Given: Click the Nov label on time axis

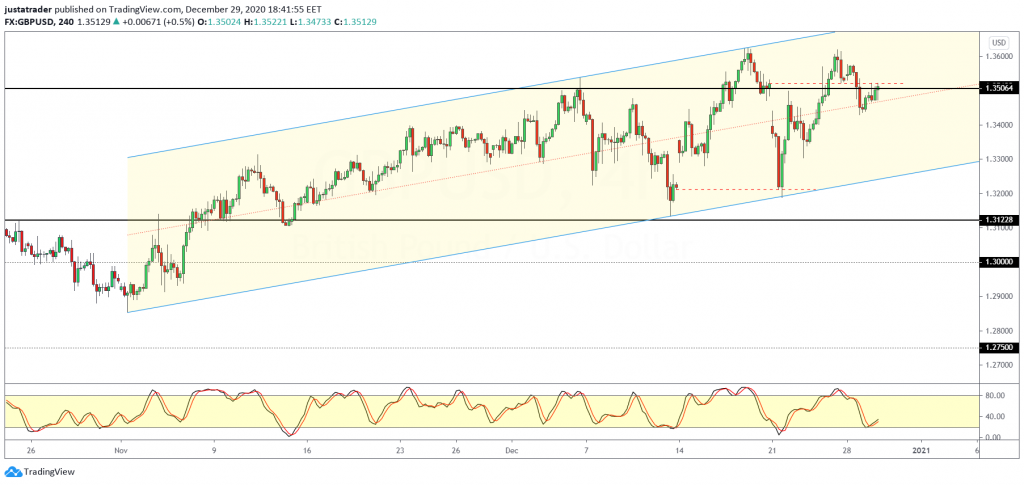Looking at the screenshot, I should pos(120,451).
